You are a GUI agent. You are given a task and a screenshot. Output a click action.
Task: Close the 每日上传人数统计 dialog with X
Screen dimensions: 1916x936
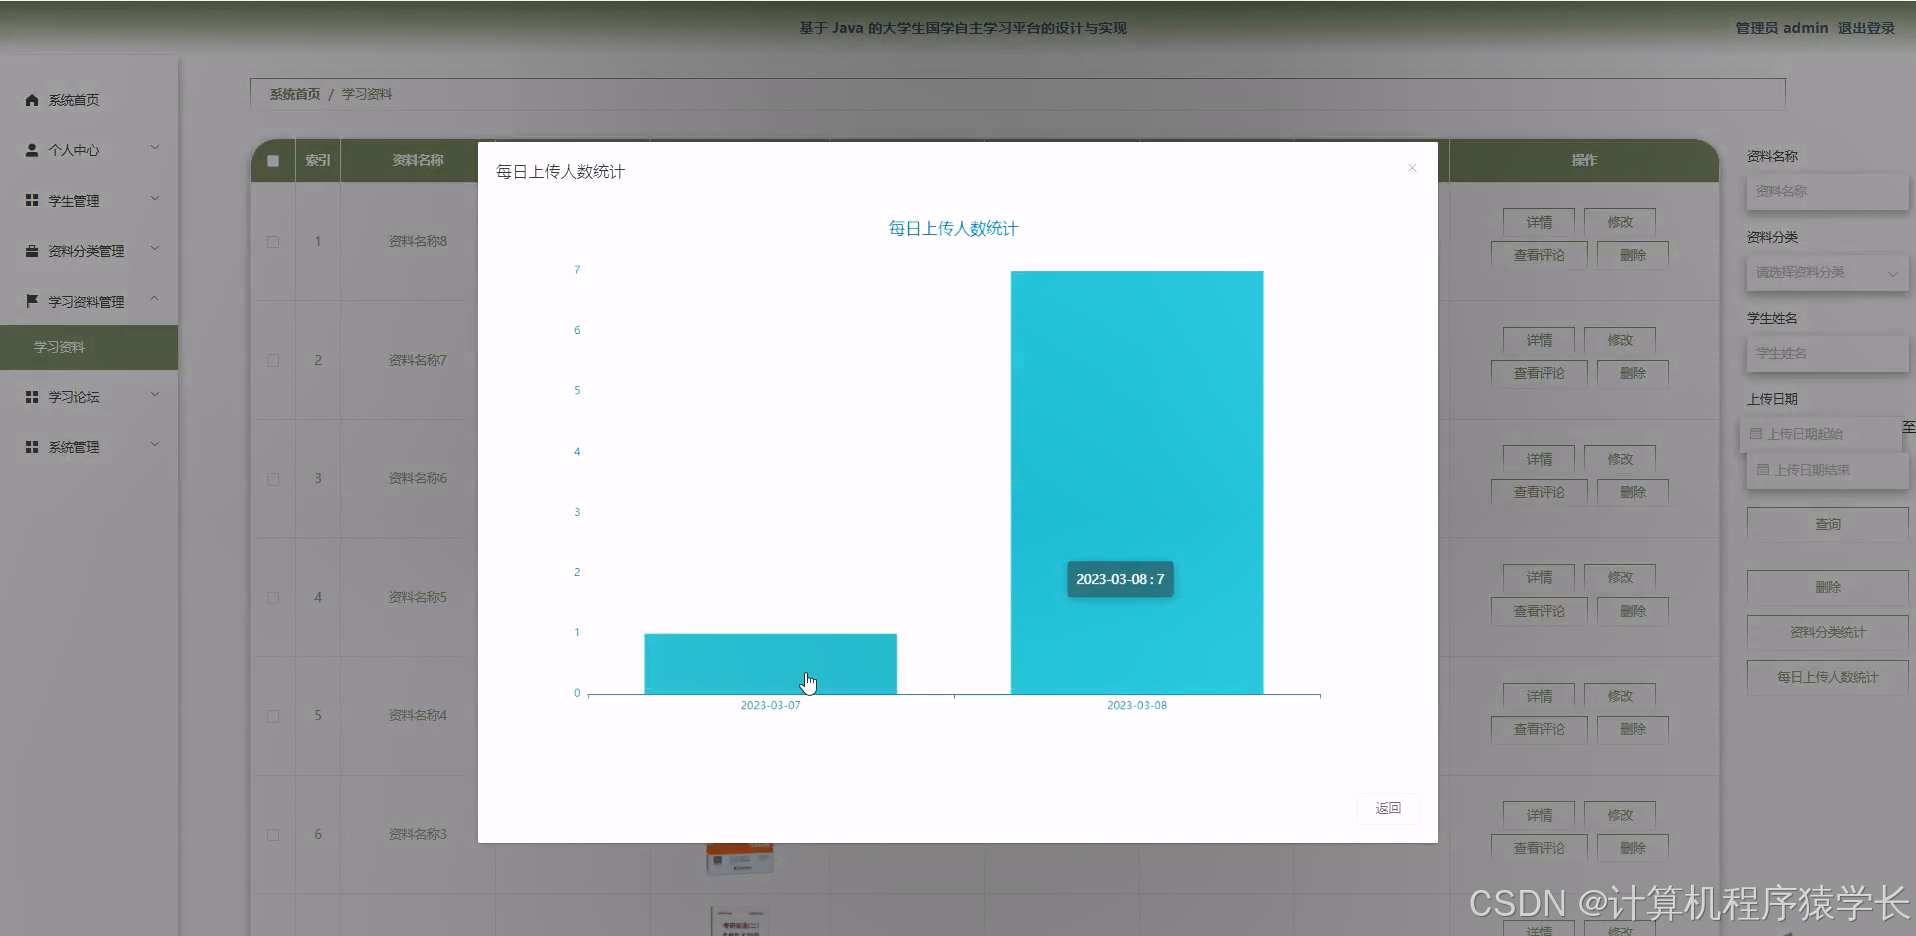click(x=1412, y=168)
